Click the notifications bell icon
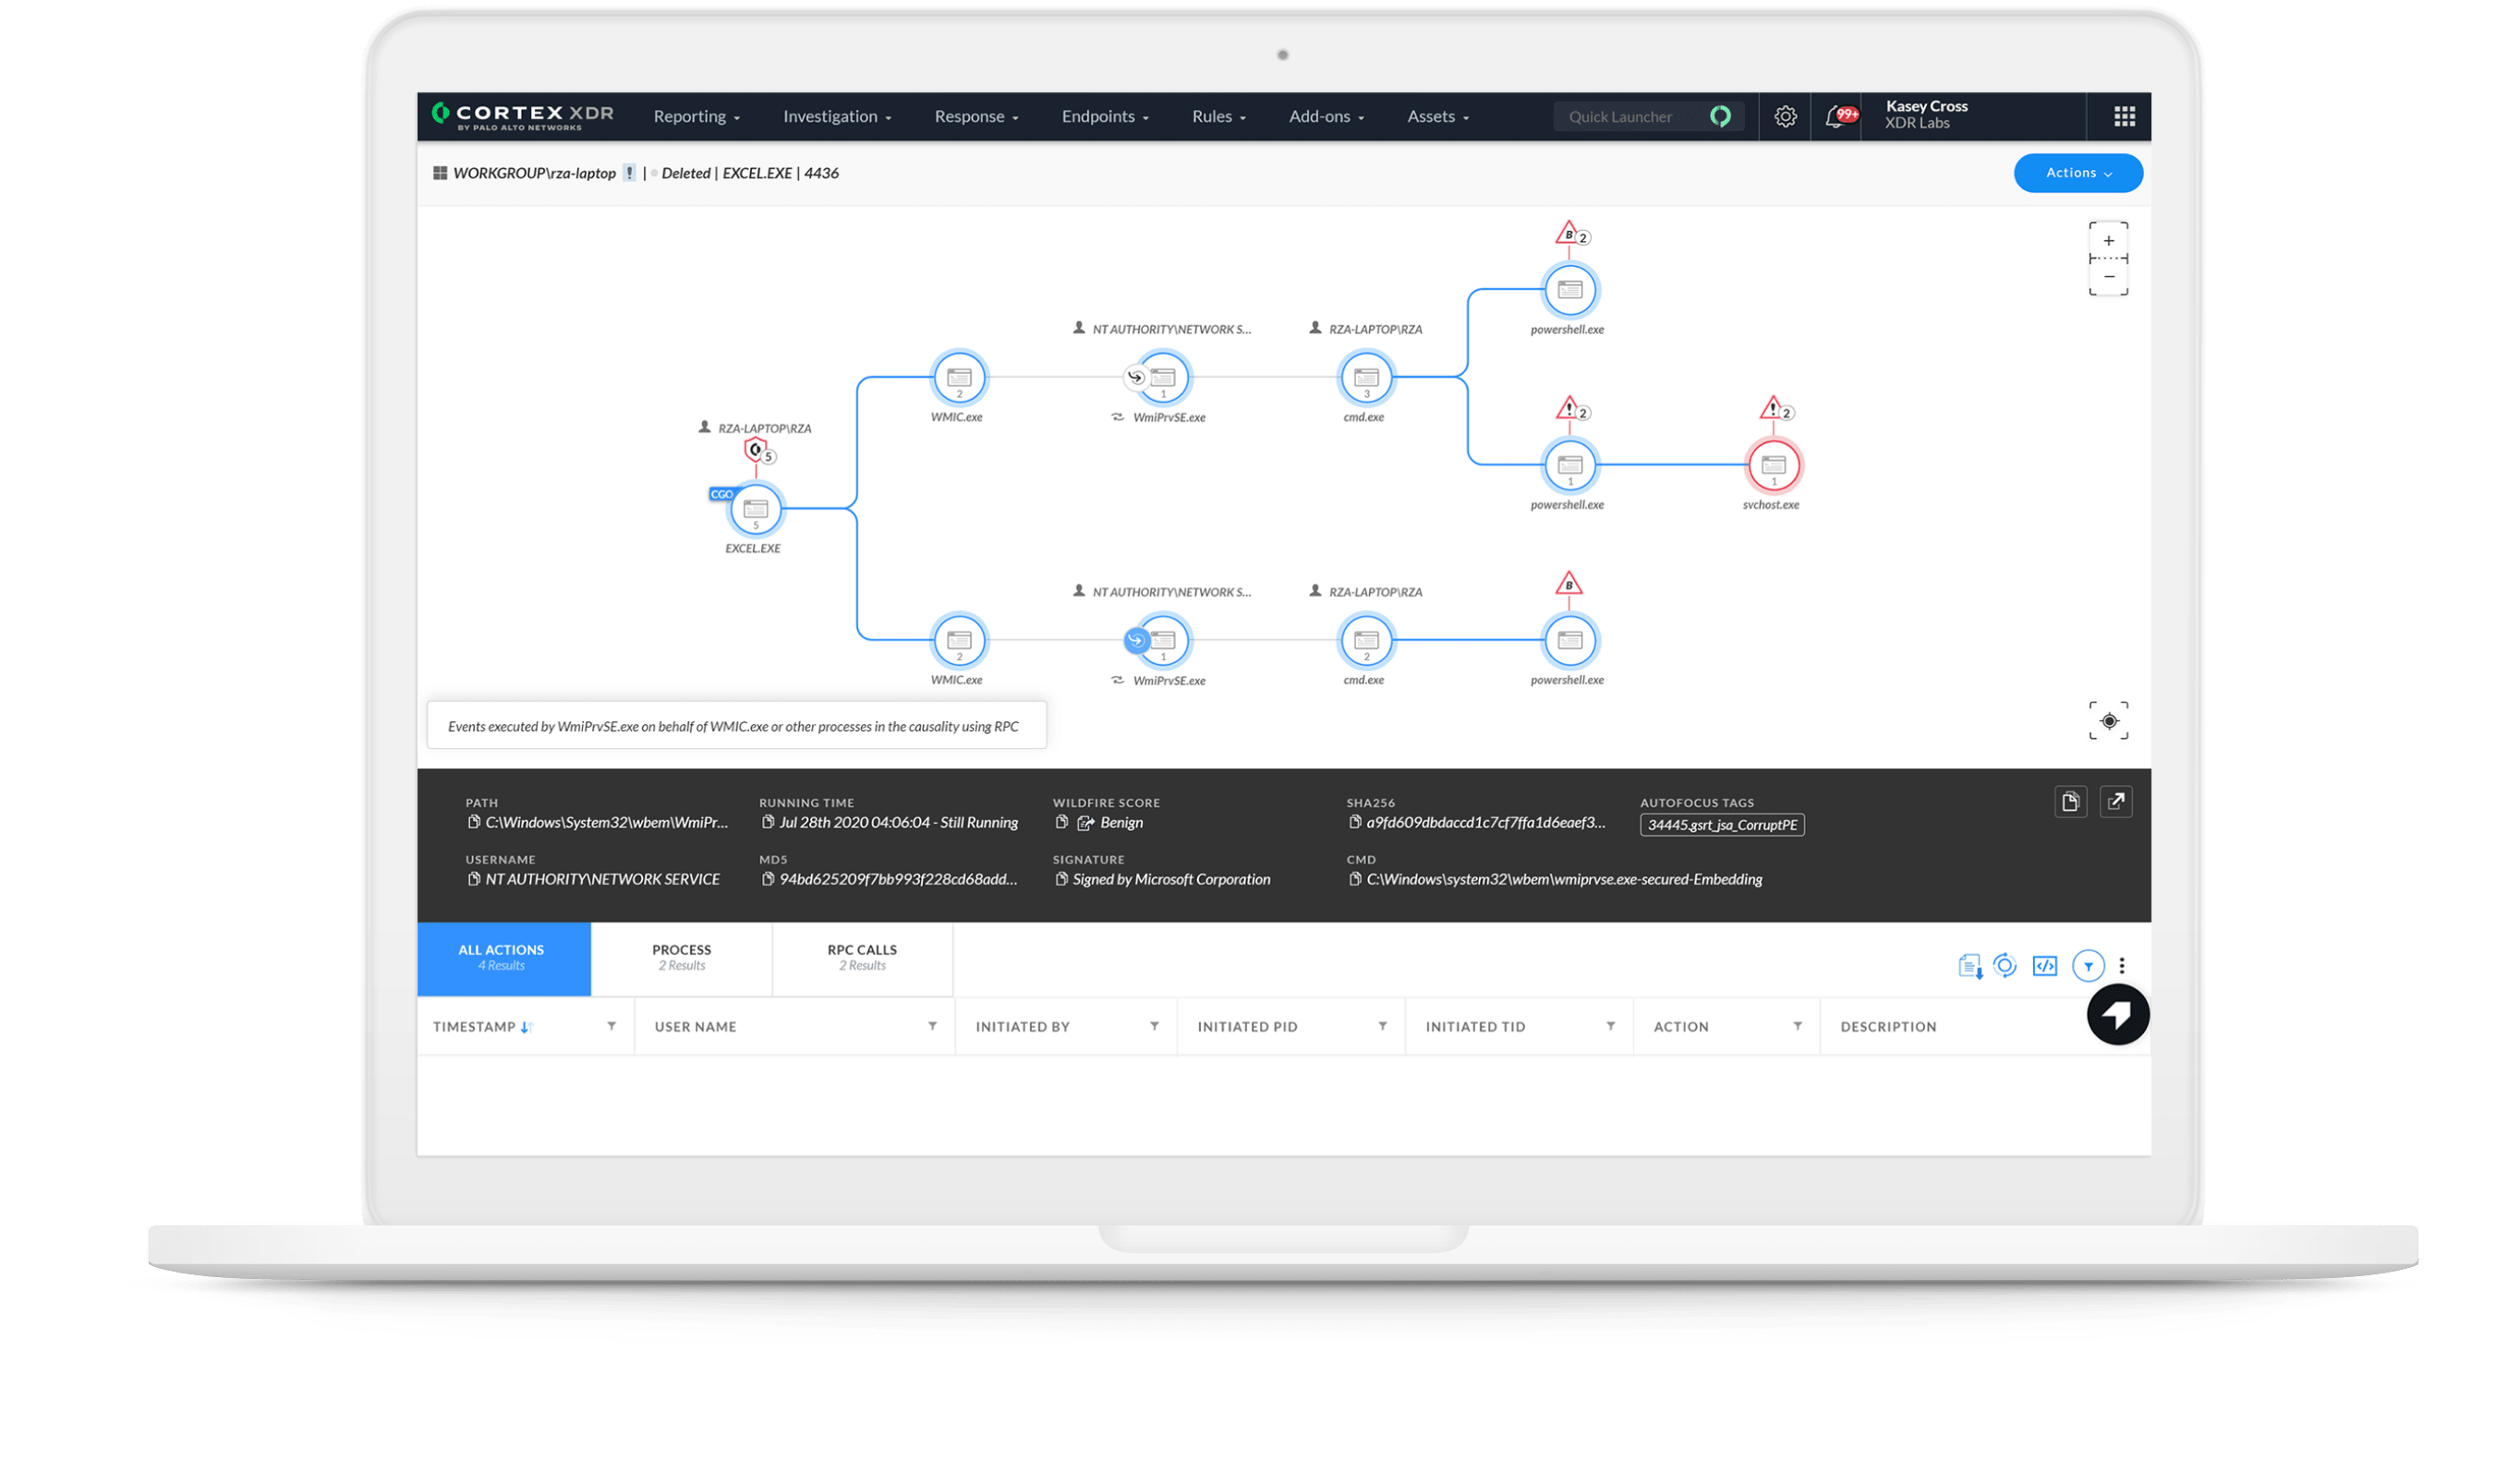This screenshot has width=2520, height=1472. pyautogui.click(x=1836, y=116)
